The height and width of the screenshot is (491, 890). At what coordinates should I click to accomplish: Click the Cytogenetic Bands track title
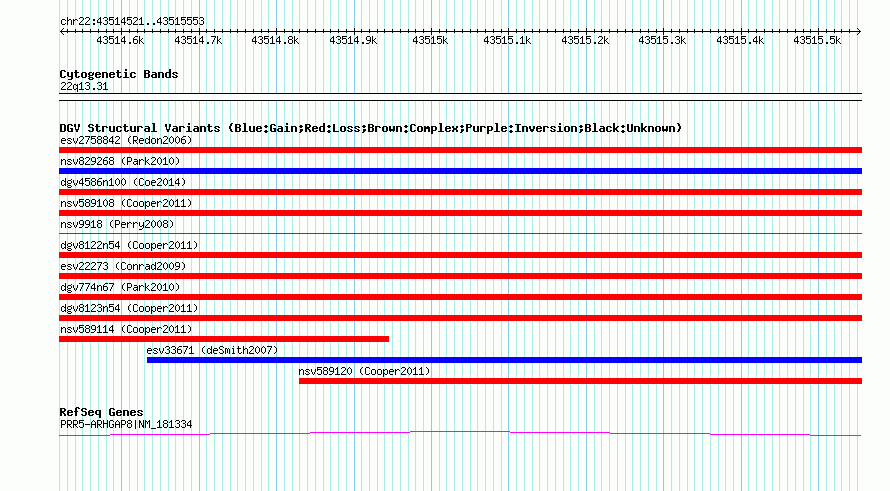click(119, 74)
